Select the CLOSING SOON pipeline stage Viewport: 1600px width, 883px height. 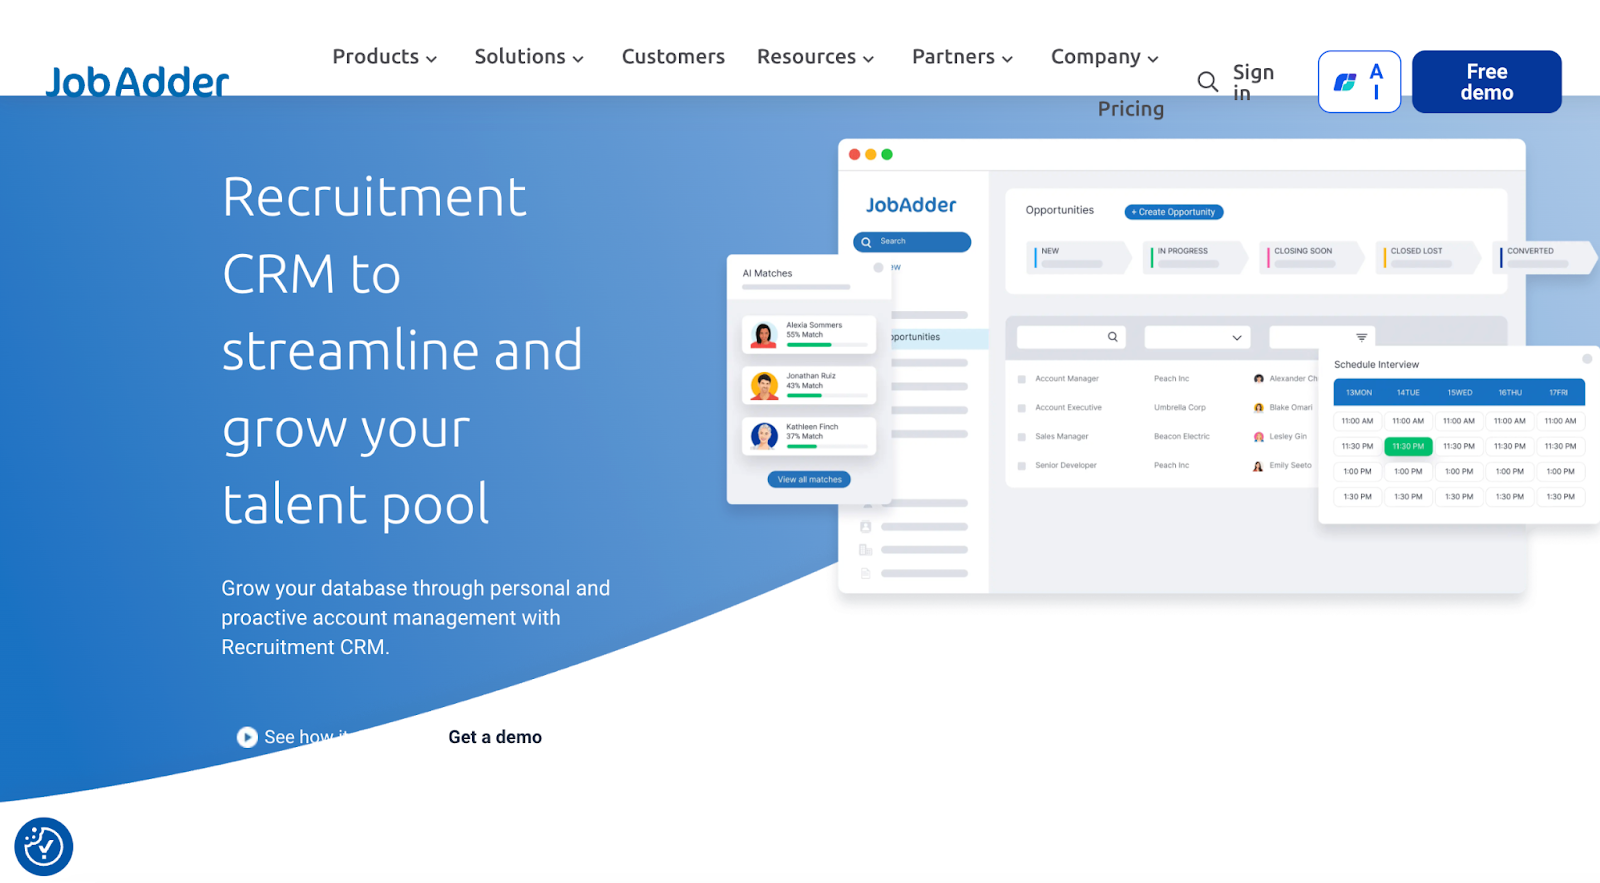1312,257
